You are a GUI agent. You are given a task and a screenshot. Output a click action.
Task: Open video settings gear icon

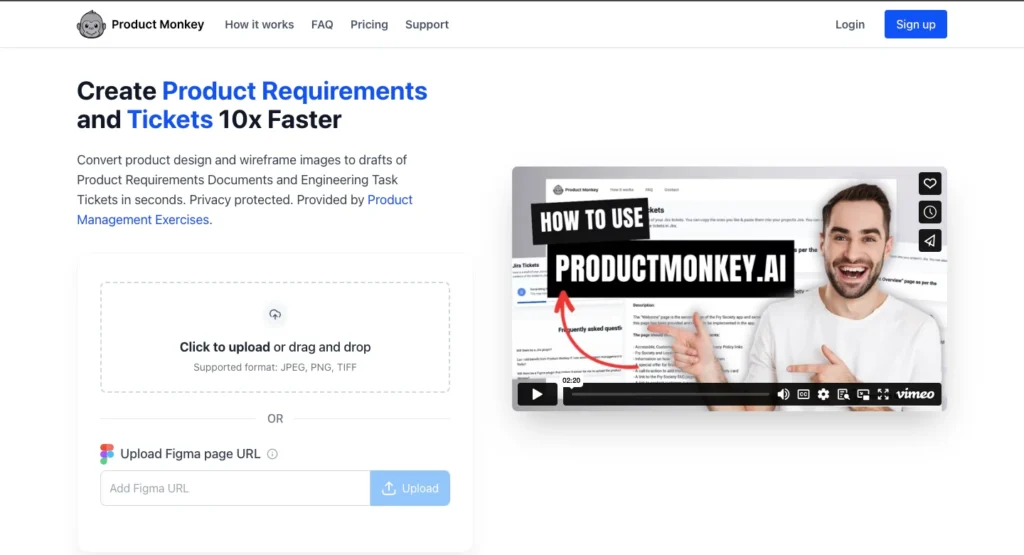tap(823, 394)
